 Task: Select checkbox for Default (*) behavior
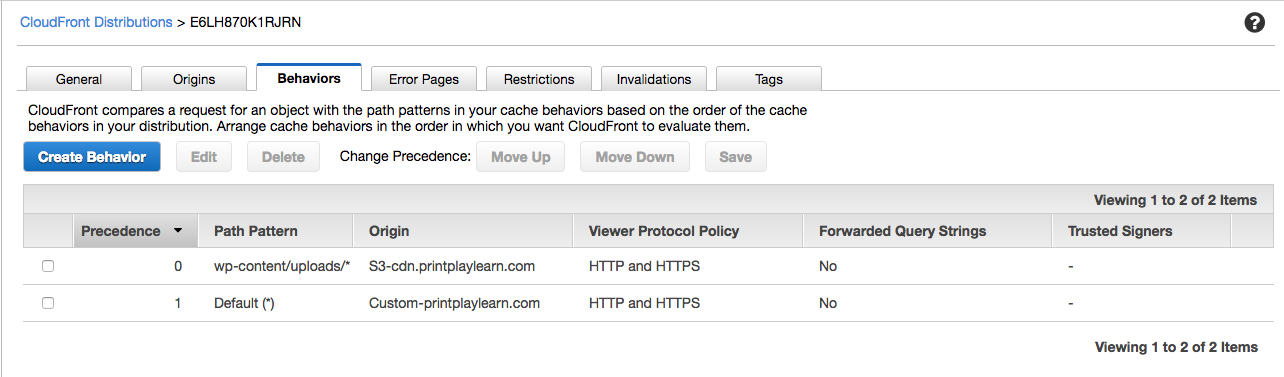click(x=48, y=303)
